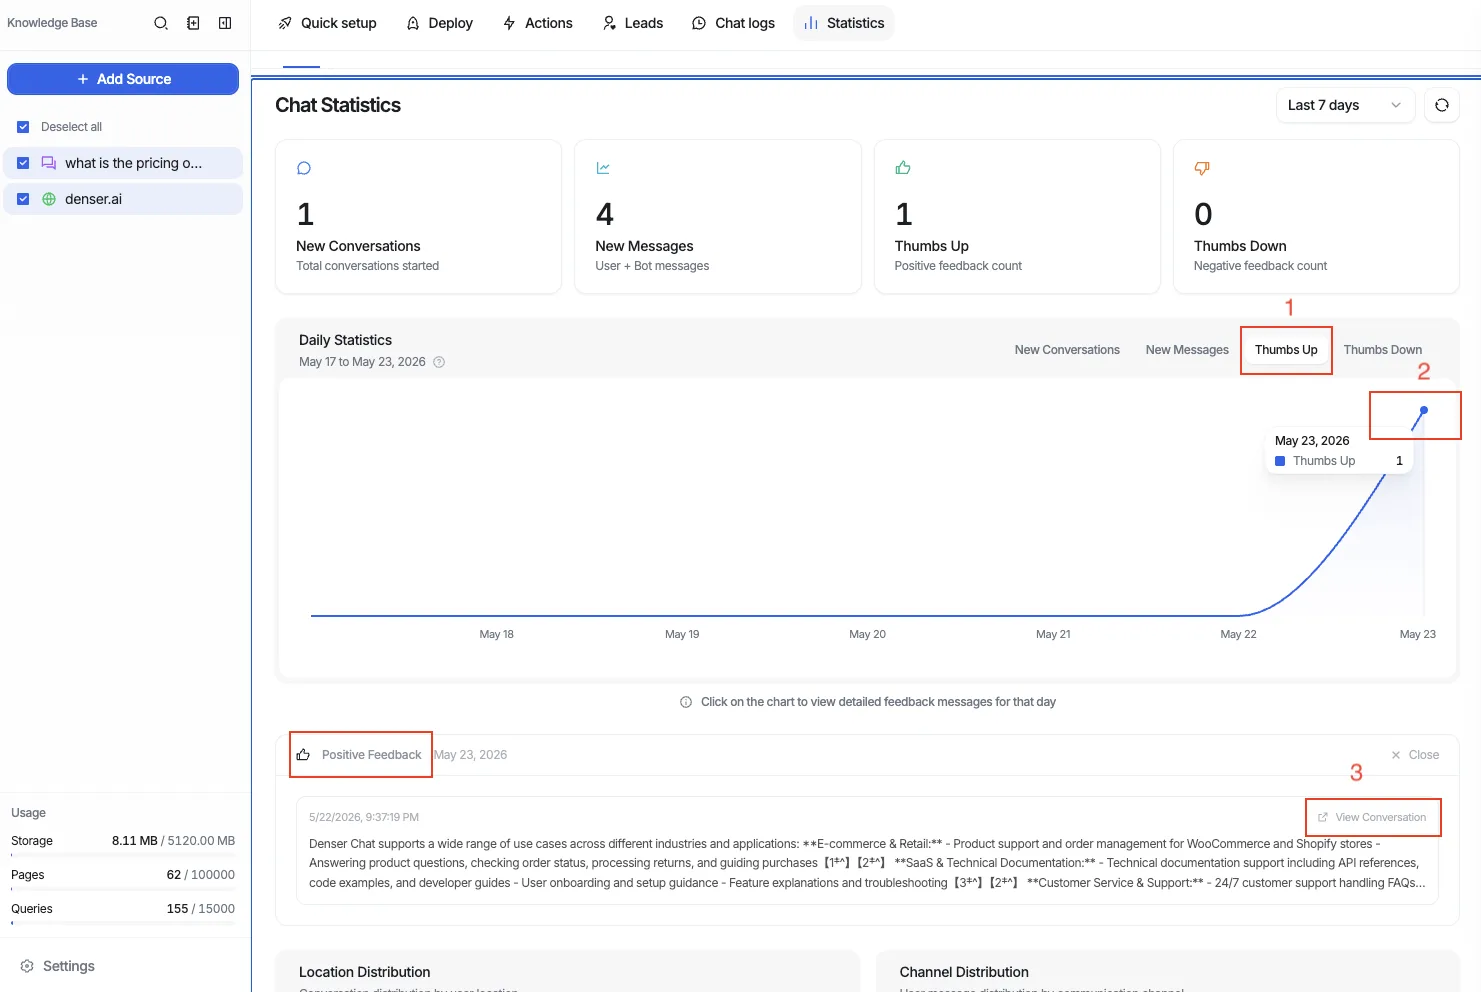Click the globe icon for denser.ai
Image resolution: width=1481 pixels, height=992 pixels.
pos(48,199)
